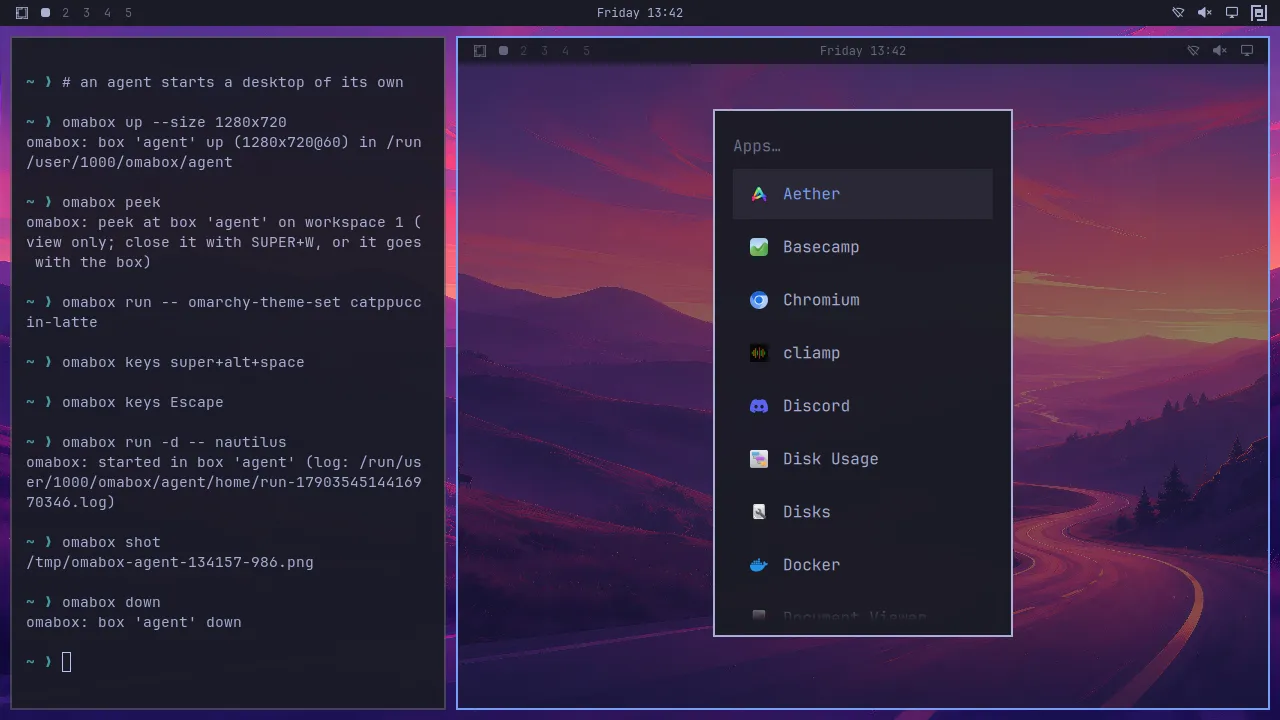Open Disks from the app launcher
Image resolution: width=1280 pixels, height=720 pixels.
pos(863,512)
